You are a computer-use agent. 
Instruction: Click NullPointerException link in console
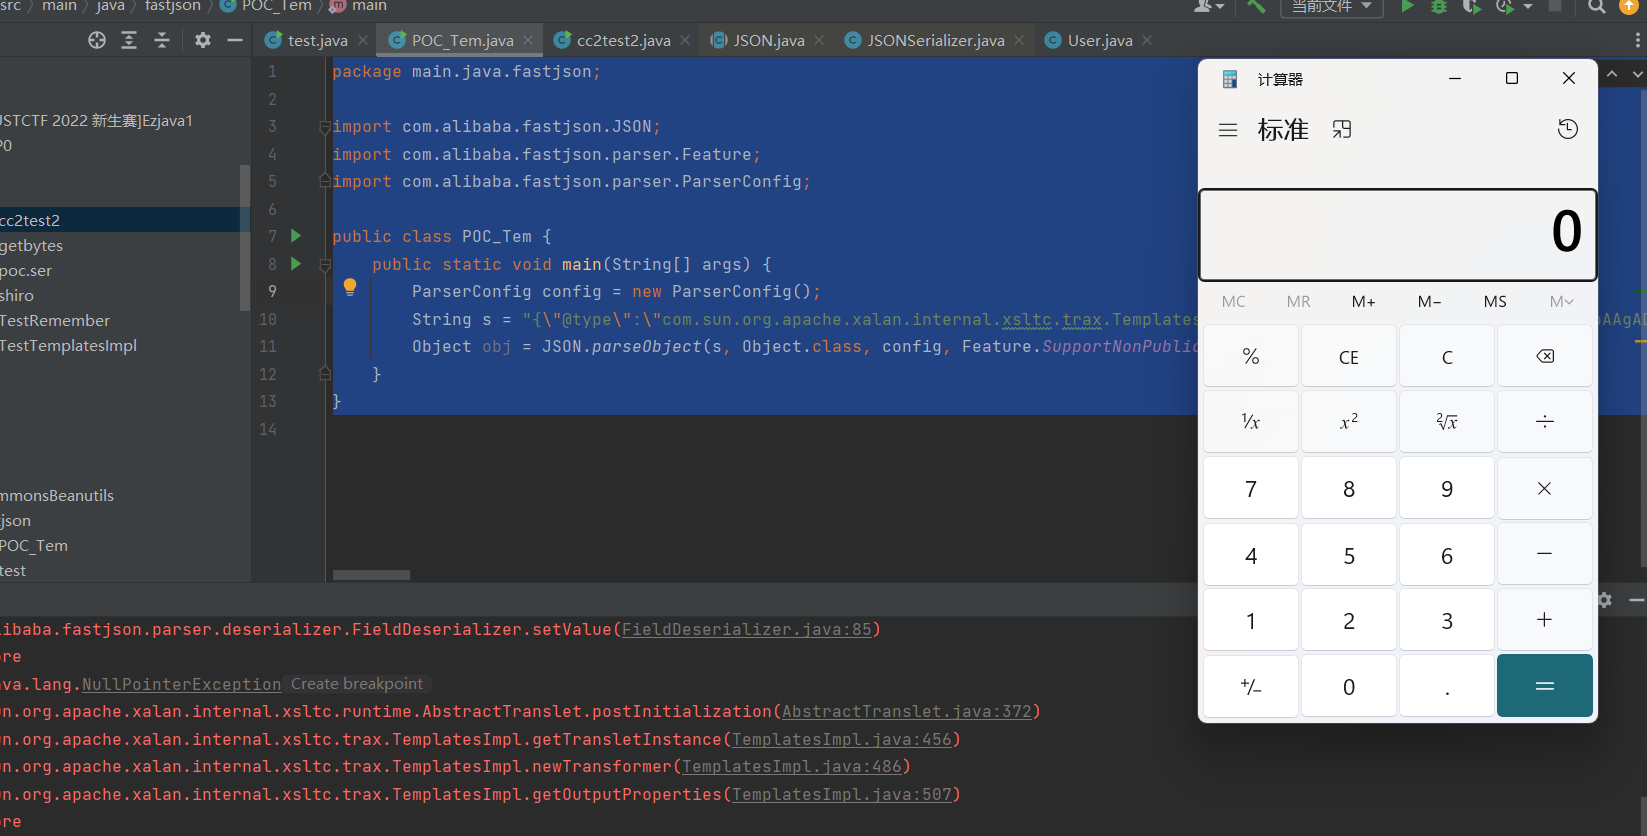click(181, 684)
